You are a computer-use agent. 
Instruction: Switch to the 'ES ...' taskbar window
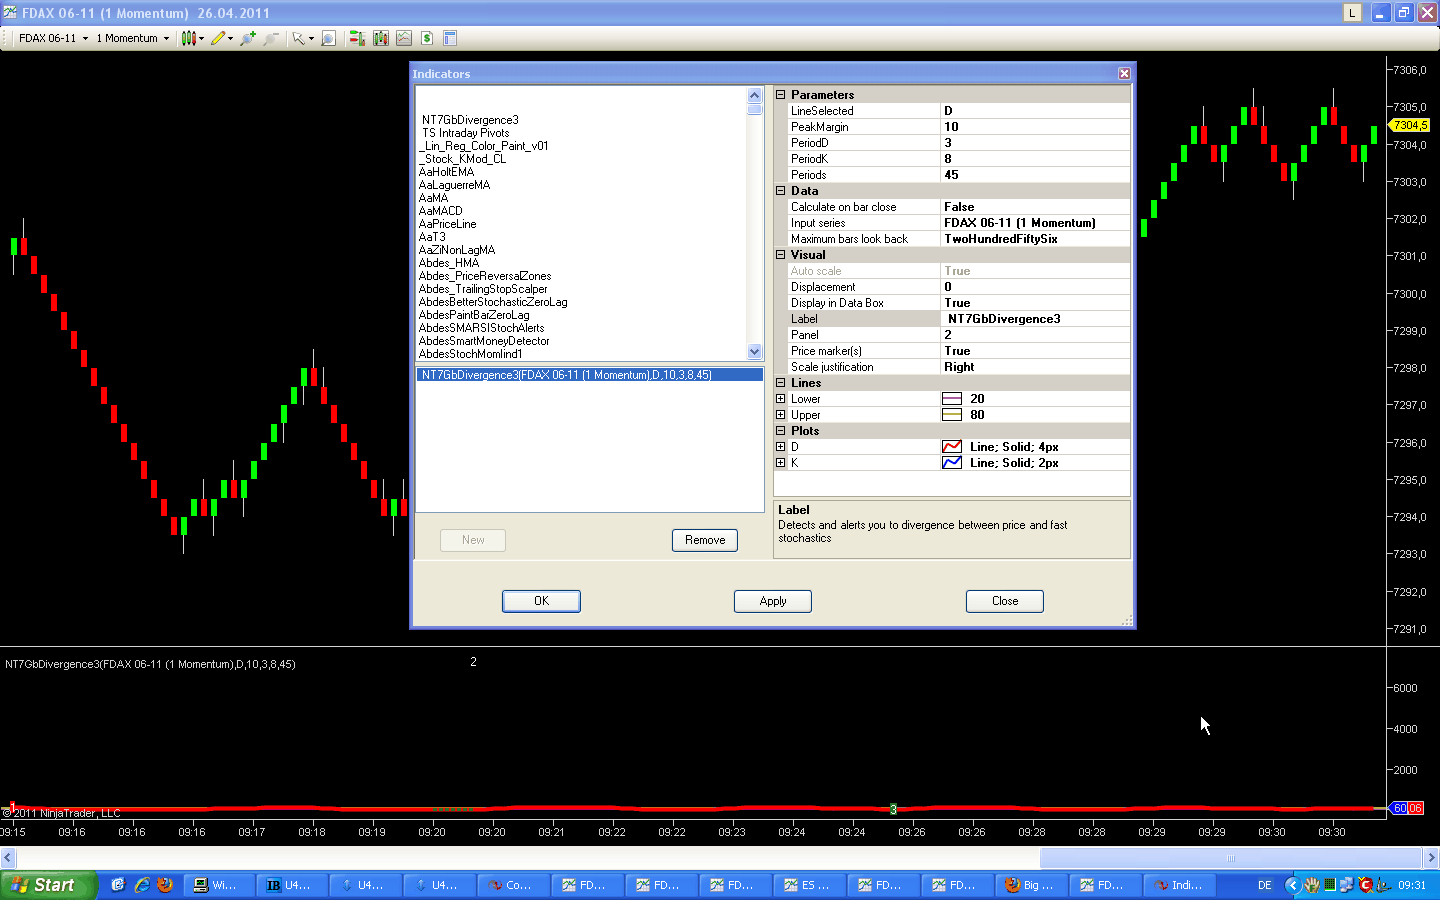pos(809,885)
